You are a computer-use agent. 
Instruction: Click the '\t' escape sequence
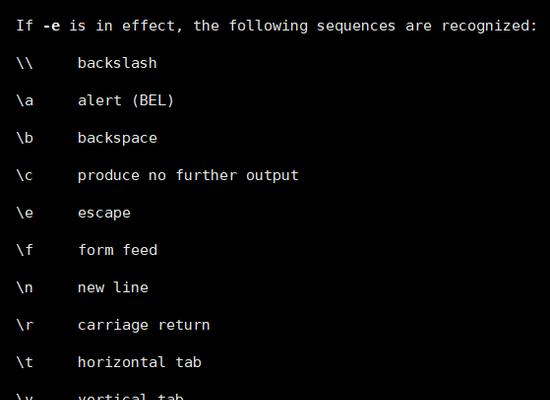25,362
